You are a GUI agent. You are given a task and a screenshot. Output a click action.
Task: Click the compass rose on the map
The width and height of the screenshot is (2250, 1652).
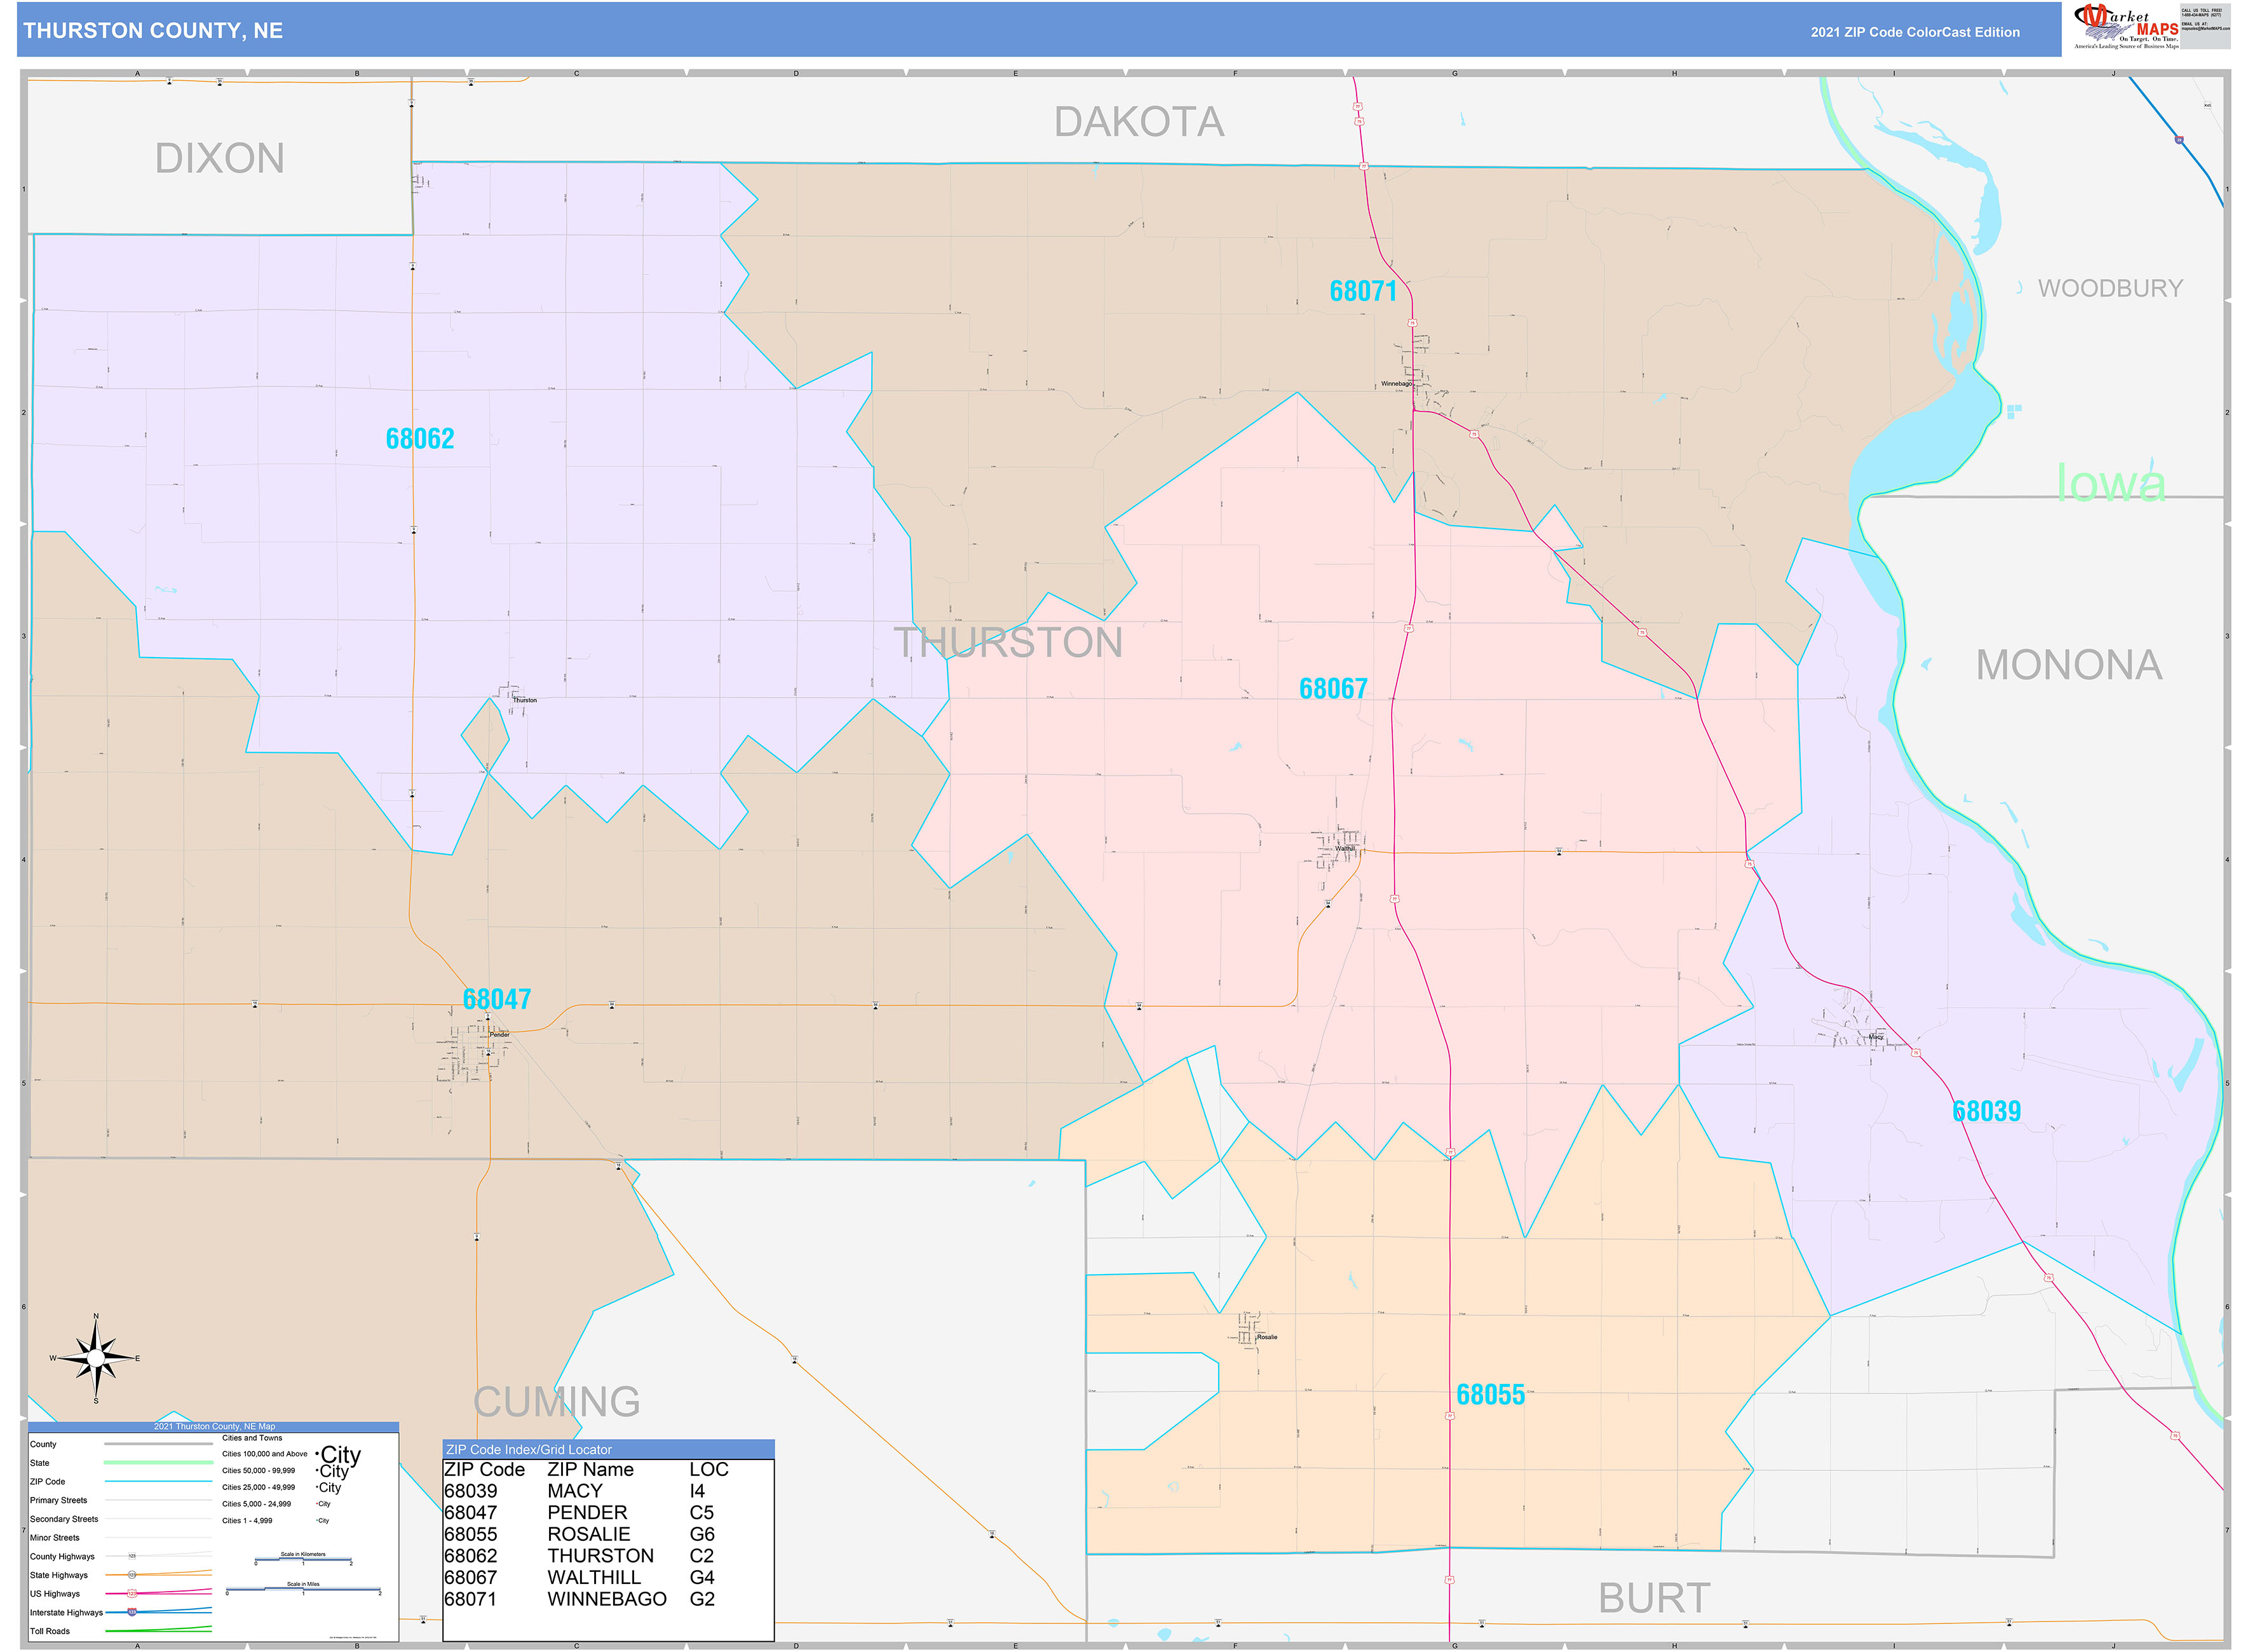(96, 1359)
